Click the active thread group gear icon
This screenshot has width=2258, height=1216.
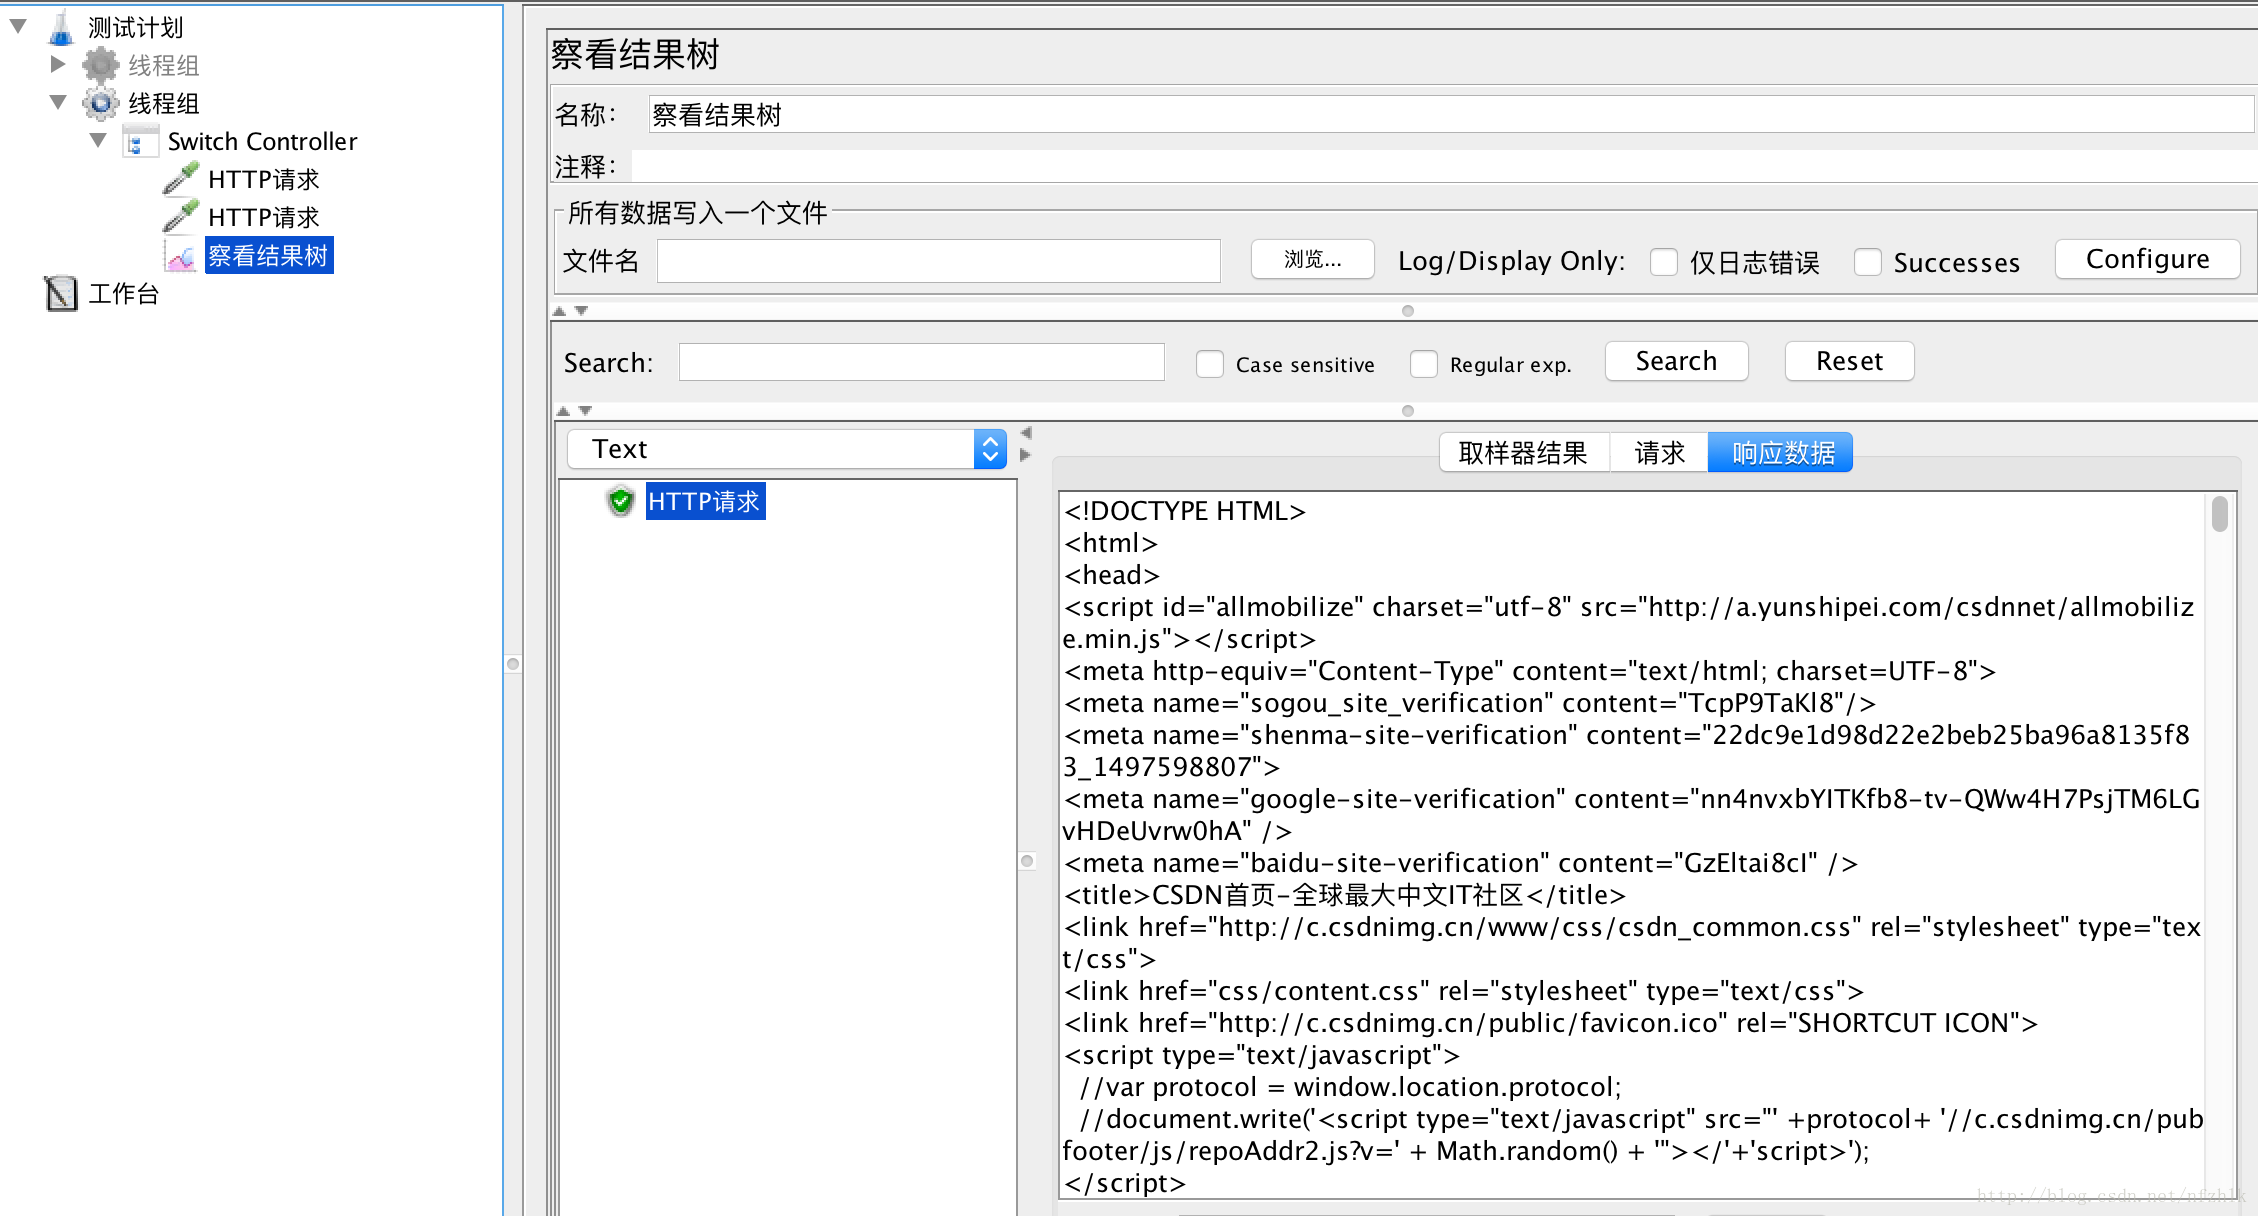[100, 103]
